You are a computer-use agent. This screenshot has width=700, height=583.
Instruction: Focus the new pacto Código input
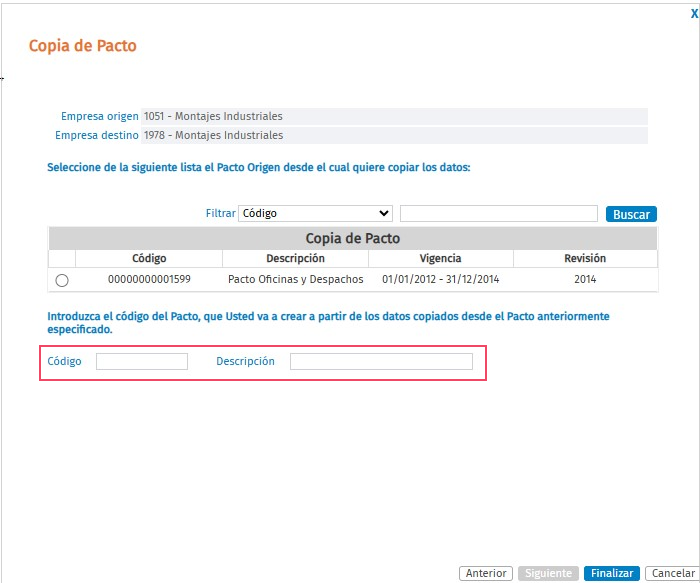142,362
